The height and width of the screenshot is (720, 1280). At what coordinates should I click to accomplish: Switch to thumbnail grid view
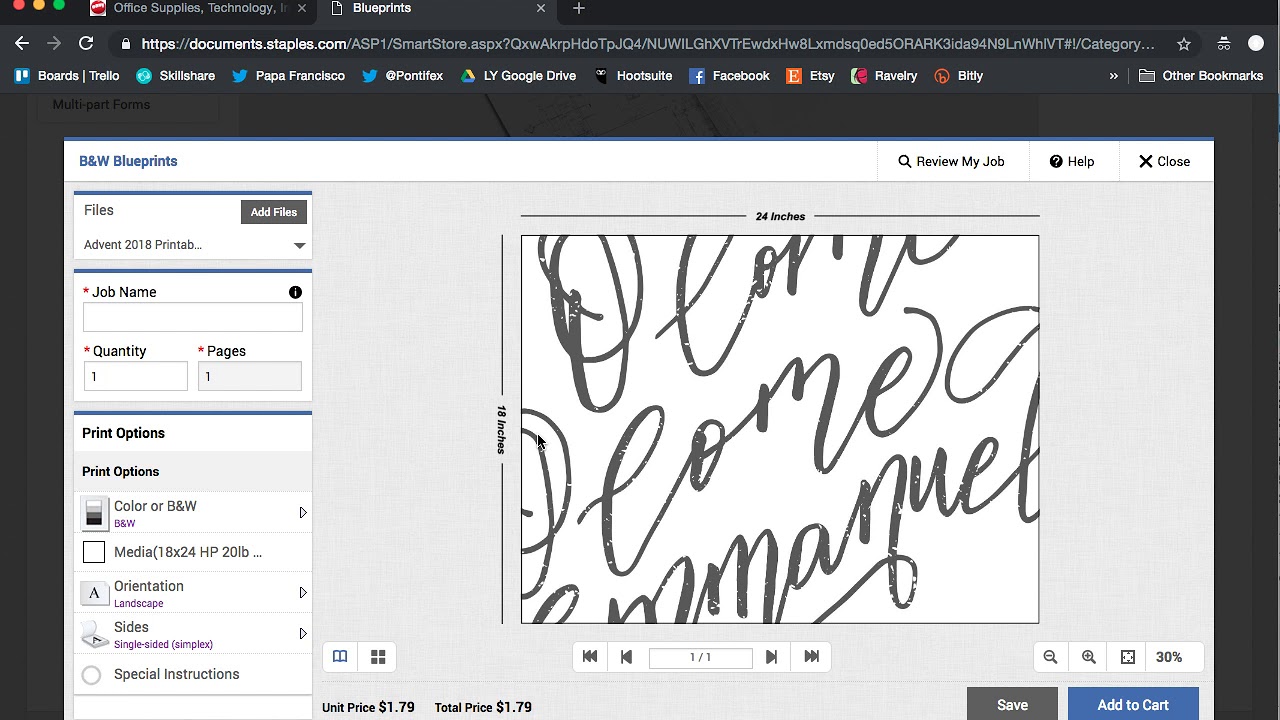(x=378, y=657)
